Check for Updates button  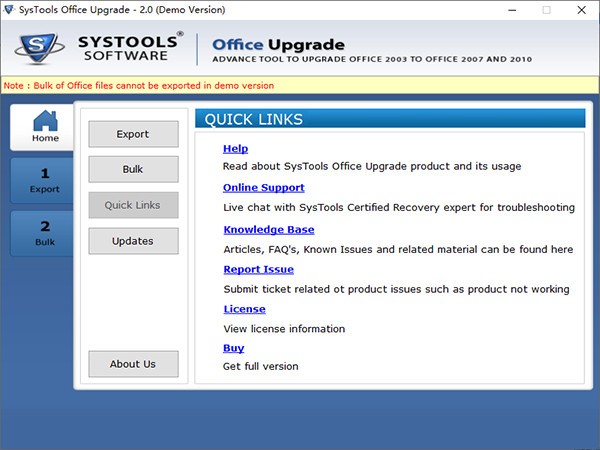pyautogui.click(x=133, y=241)
